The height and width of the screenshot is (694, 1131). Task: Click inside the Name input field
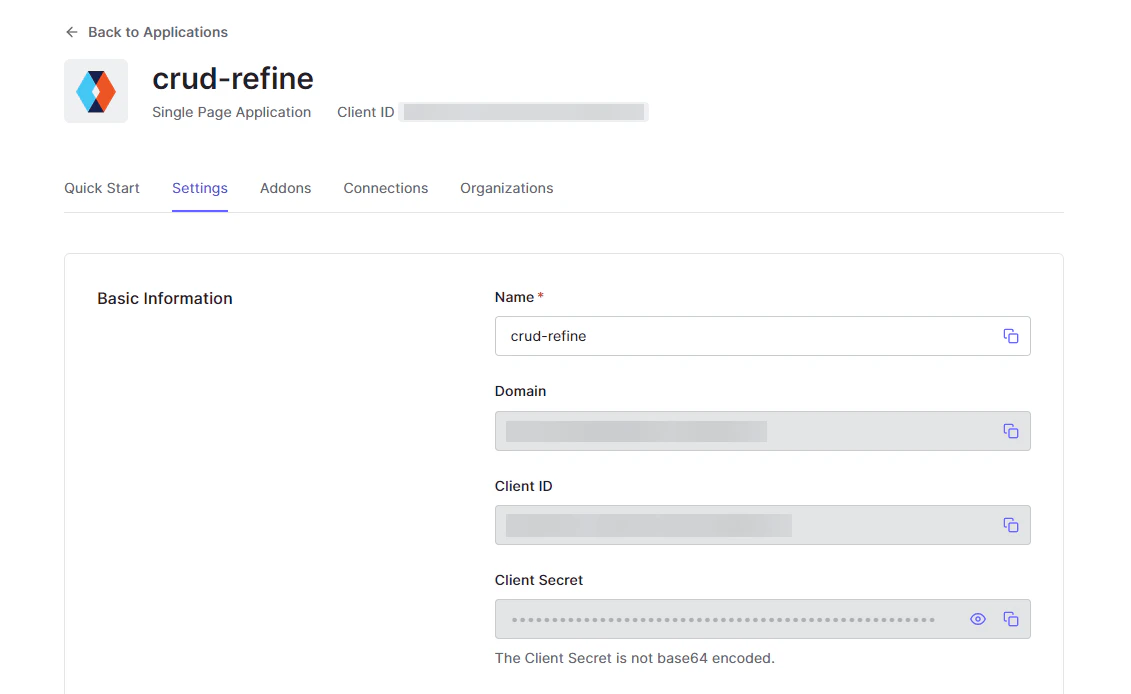pyautogui.click(x=700, y=336)
